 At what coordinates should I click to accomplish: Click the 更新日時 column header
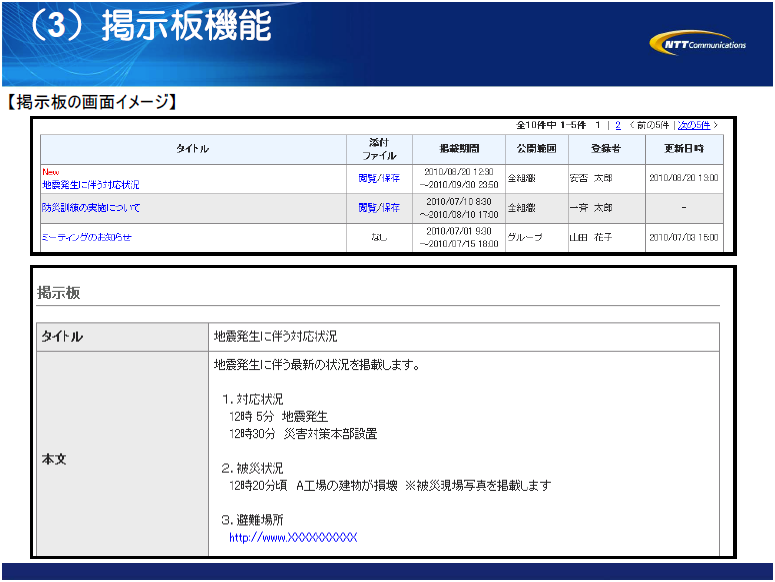[684, 149]
